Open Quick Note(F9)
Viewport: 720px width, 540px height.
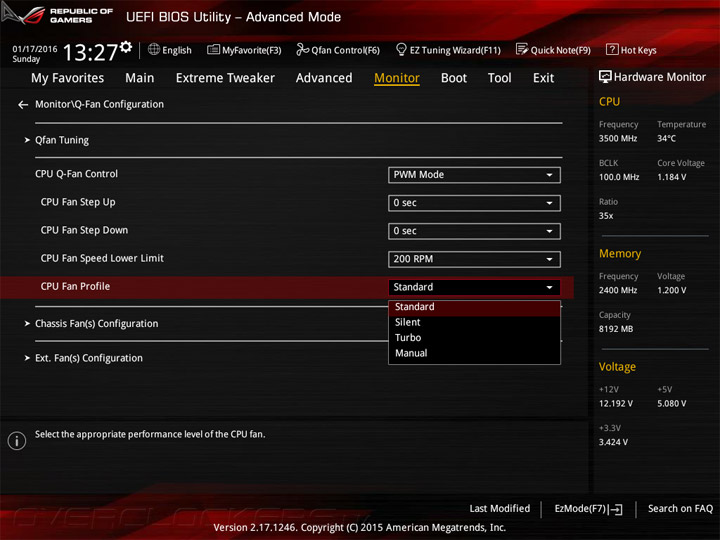coord(553,50)
